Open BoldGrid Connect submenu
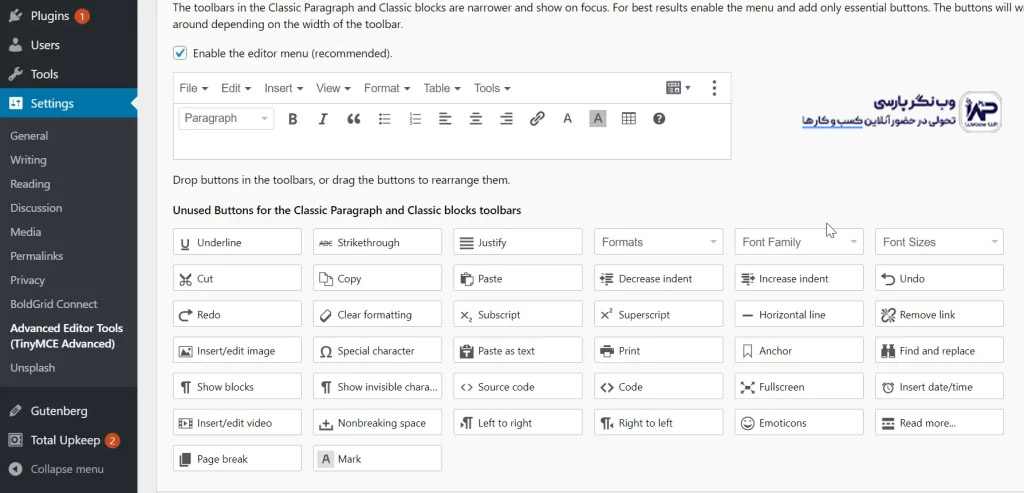The height and width of the screenshot is (493, 1024). 54,304
